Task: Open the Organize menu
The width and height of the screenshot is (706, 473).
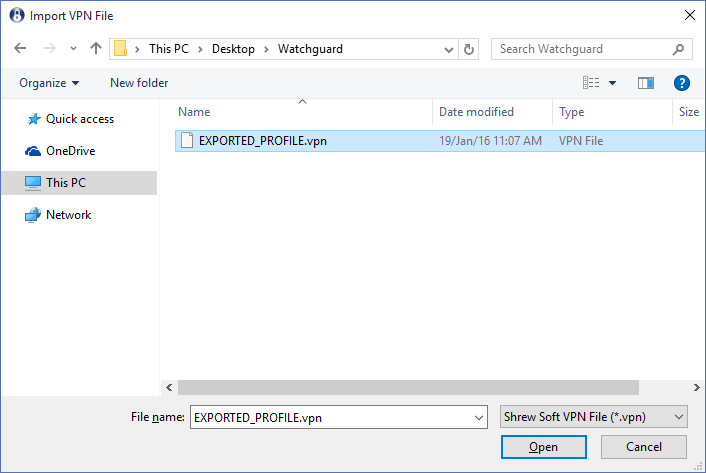Action: (x=49, y=83)
